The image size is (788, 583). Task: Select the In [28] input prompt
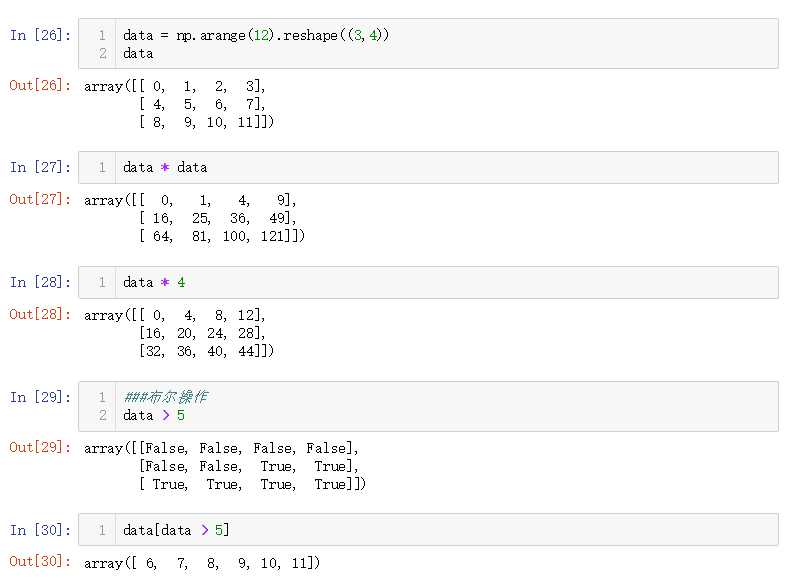point(40,282)
